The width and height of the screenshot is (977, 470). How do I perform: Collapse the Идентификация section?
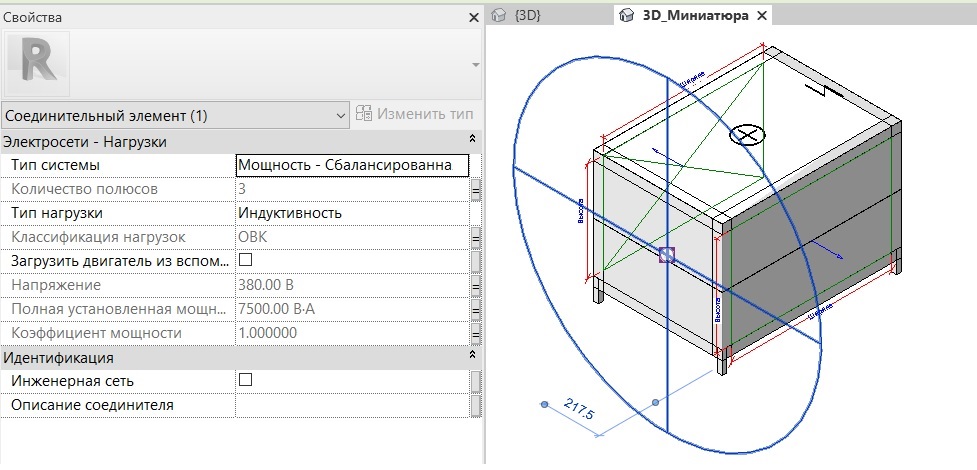click(471, 357)
